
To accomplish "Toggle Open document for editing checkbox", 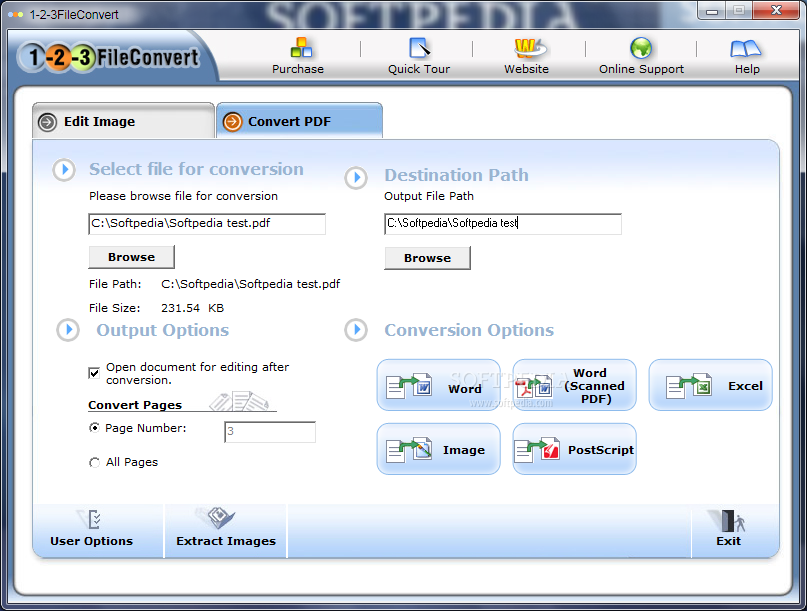I will pos(94,373).
